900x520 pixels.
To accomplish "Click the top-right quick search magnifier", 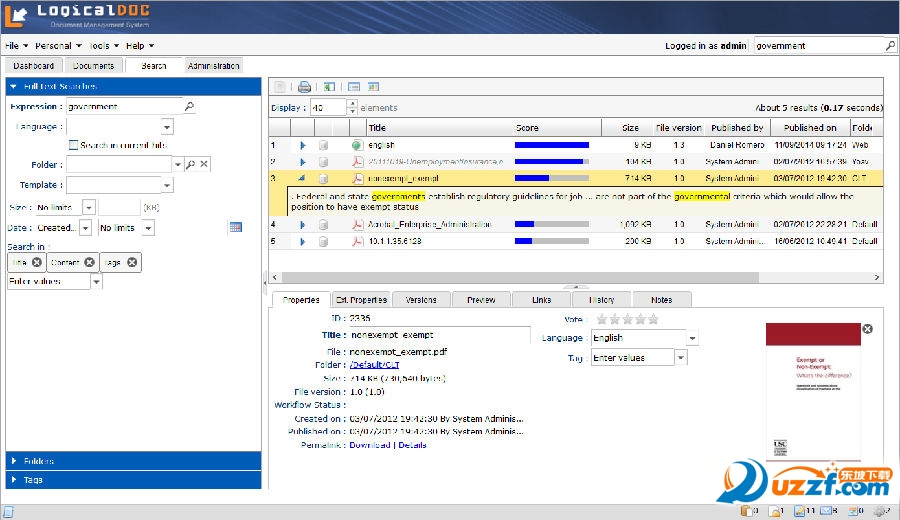I will pos(890,46).
